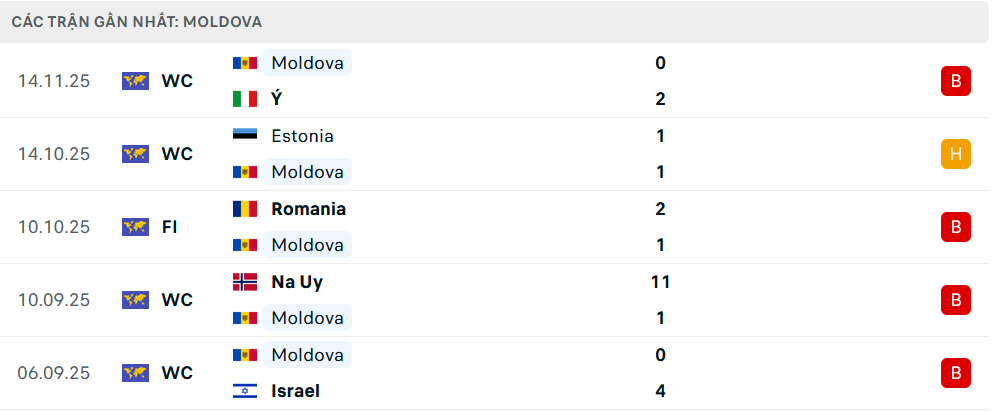Click red B badge for Israel match

pos(955,373)
